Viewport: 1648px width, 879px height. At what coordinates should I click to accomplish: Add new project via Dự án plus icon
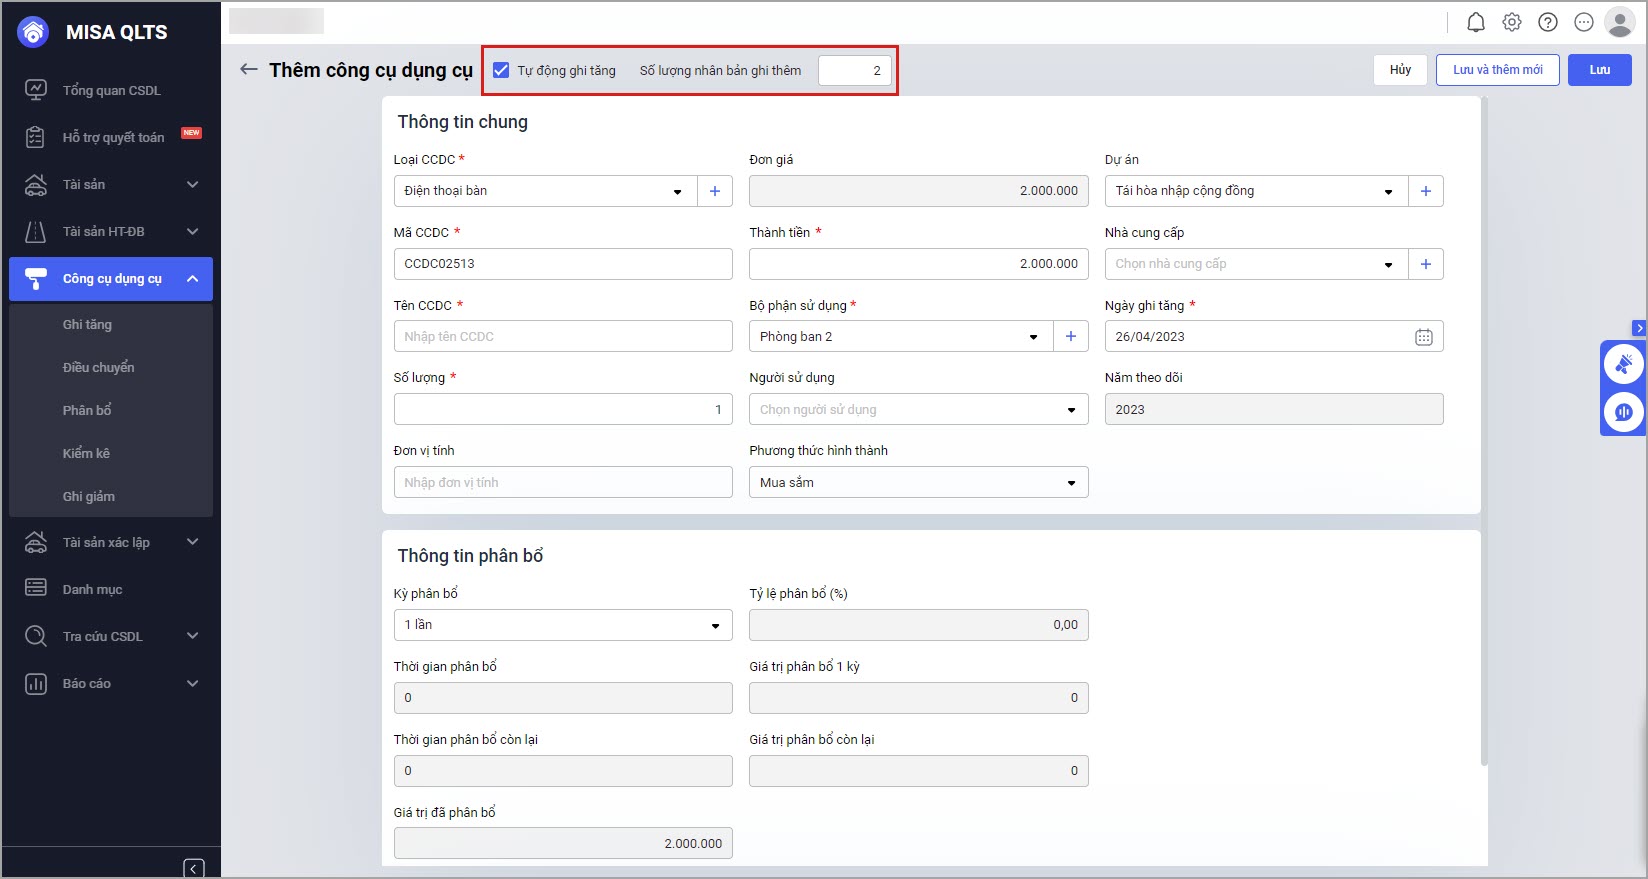point(1425,191)
